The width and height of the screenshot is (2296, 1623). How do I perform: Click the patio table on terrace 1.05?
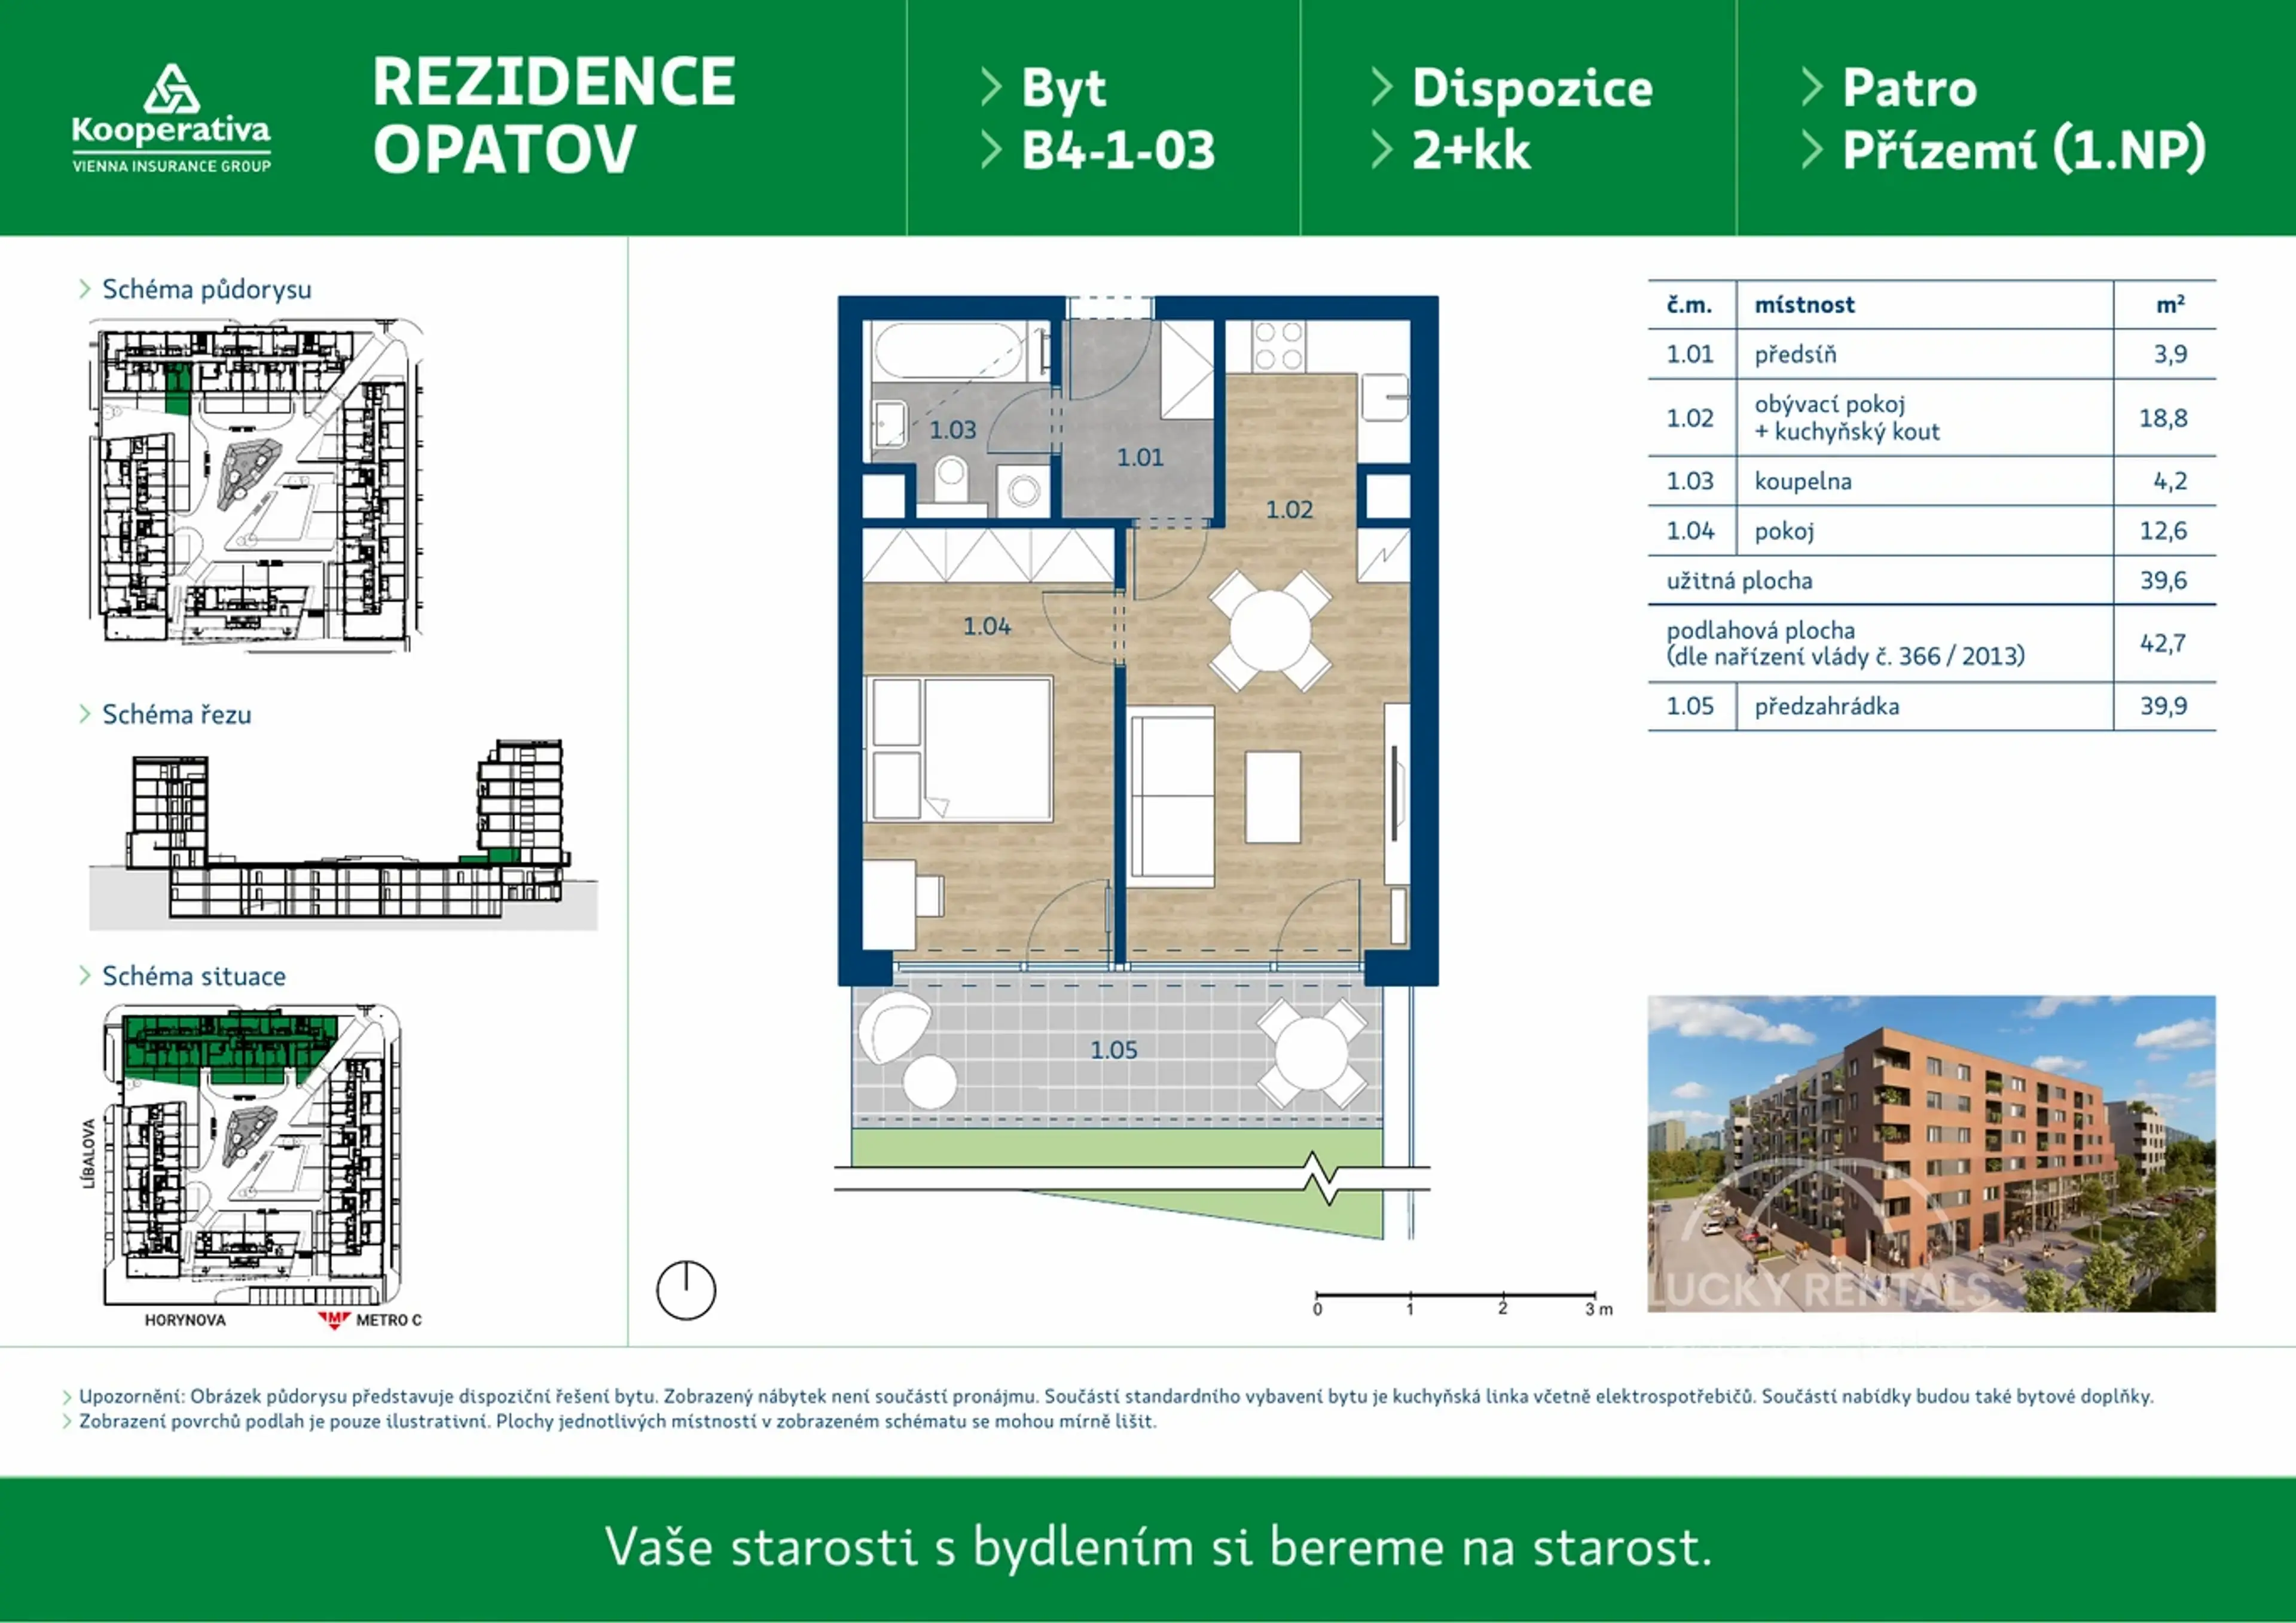point(1312,1052)
